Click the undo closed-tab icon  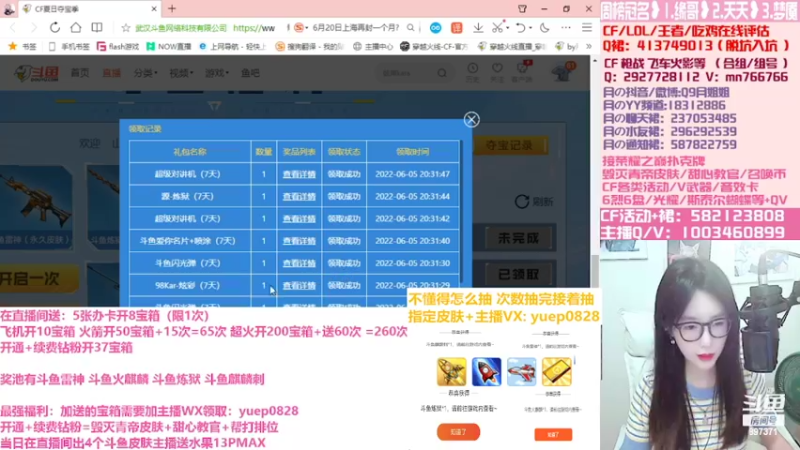[520, 28]
